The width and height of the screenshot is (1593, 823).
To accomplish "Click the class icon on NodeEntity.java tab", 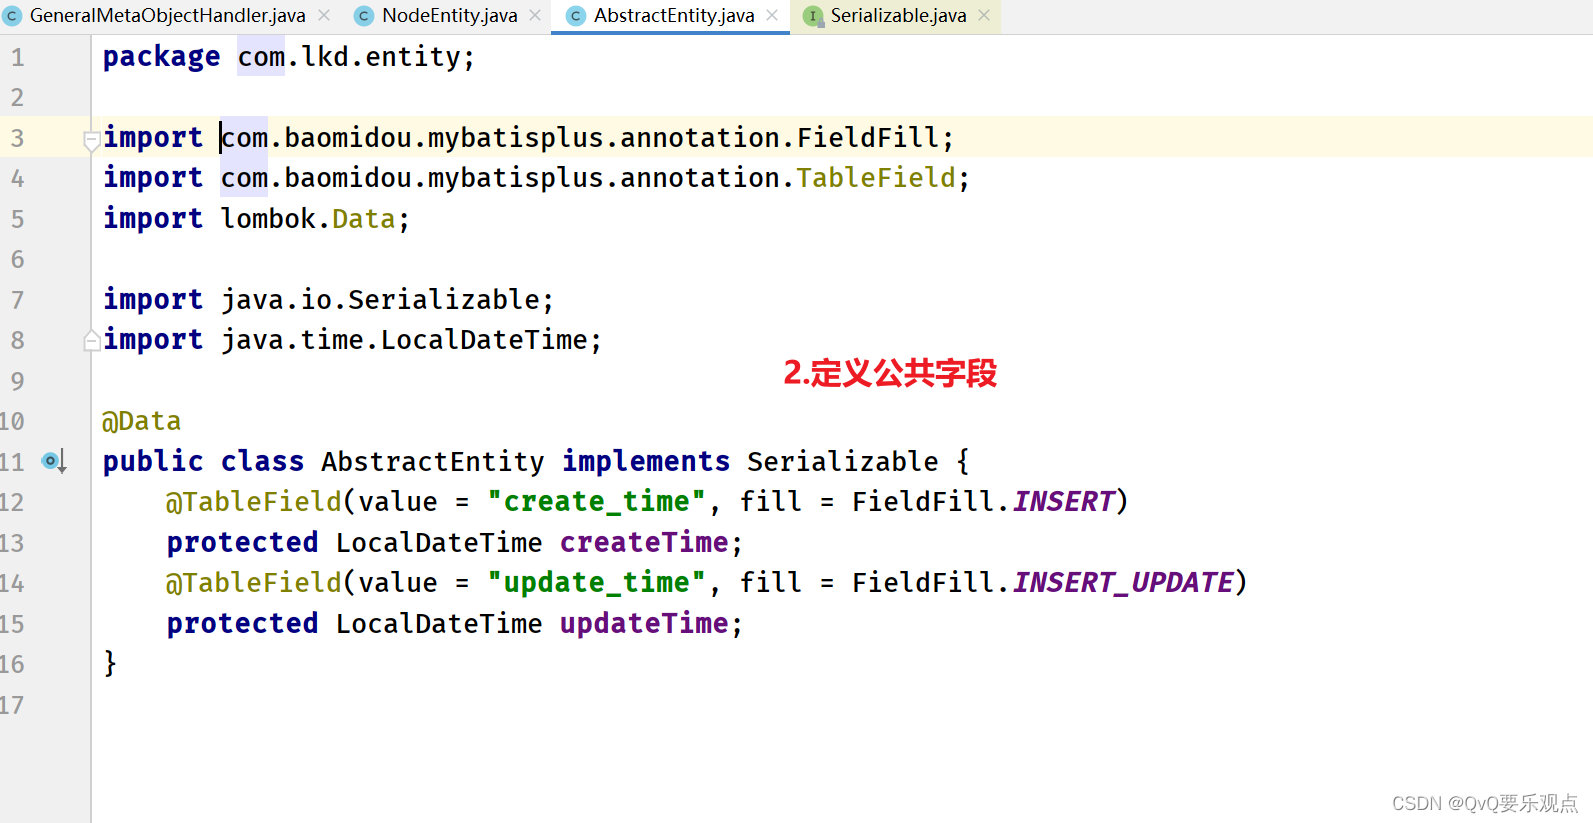I will (x=365, y=16).
